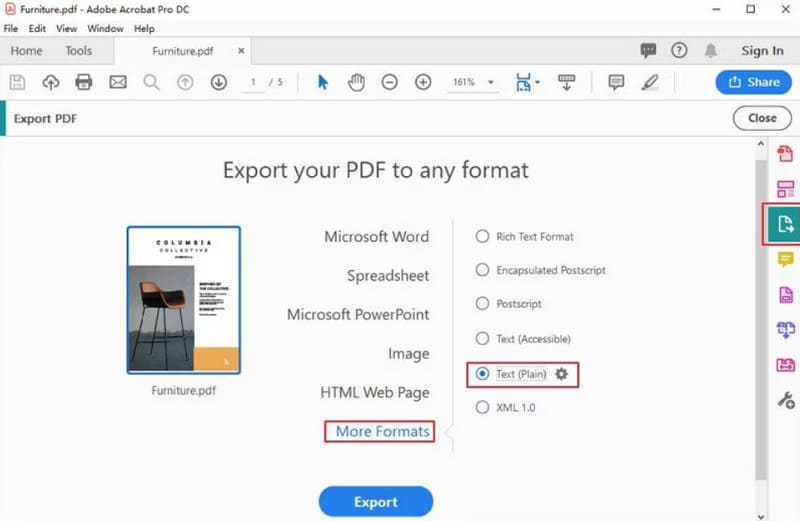This screenshot has width=800, height=521.
Task: Open the zoom level dropdown arrow
Action: [491, 82]
